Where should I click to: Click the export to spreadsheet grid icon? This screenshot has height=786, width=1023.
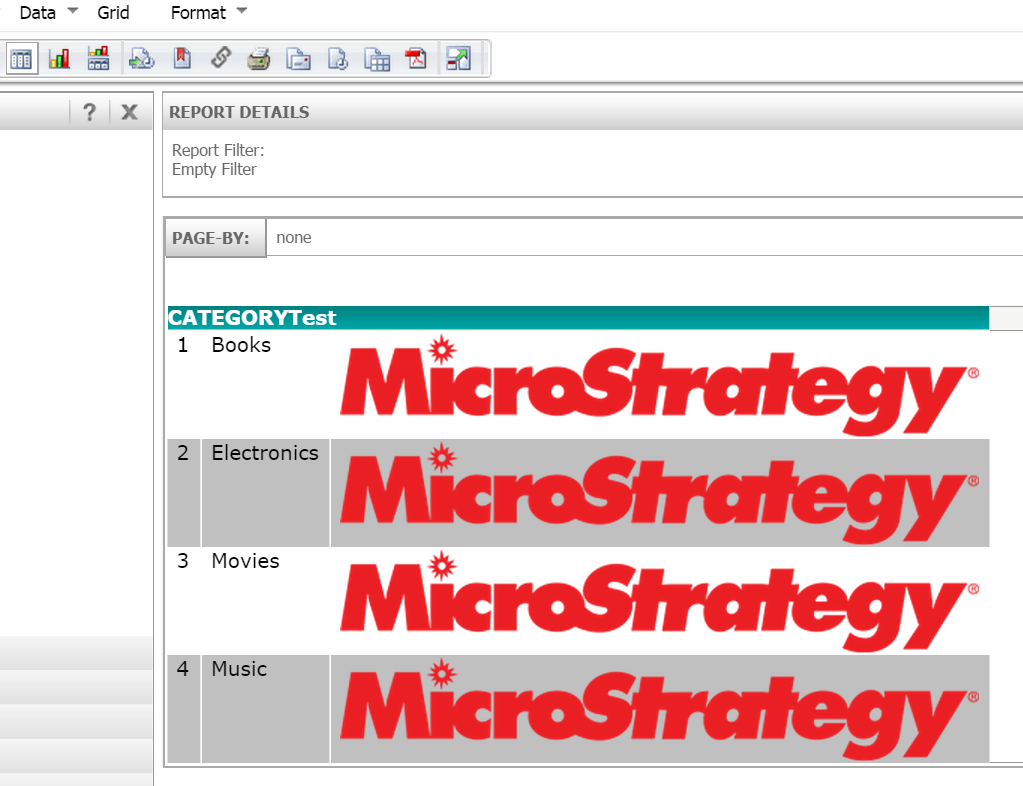click(x=377, y=59)
